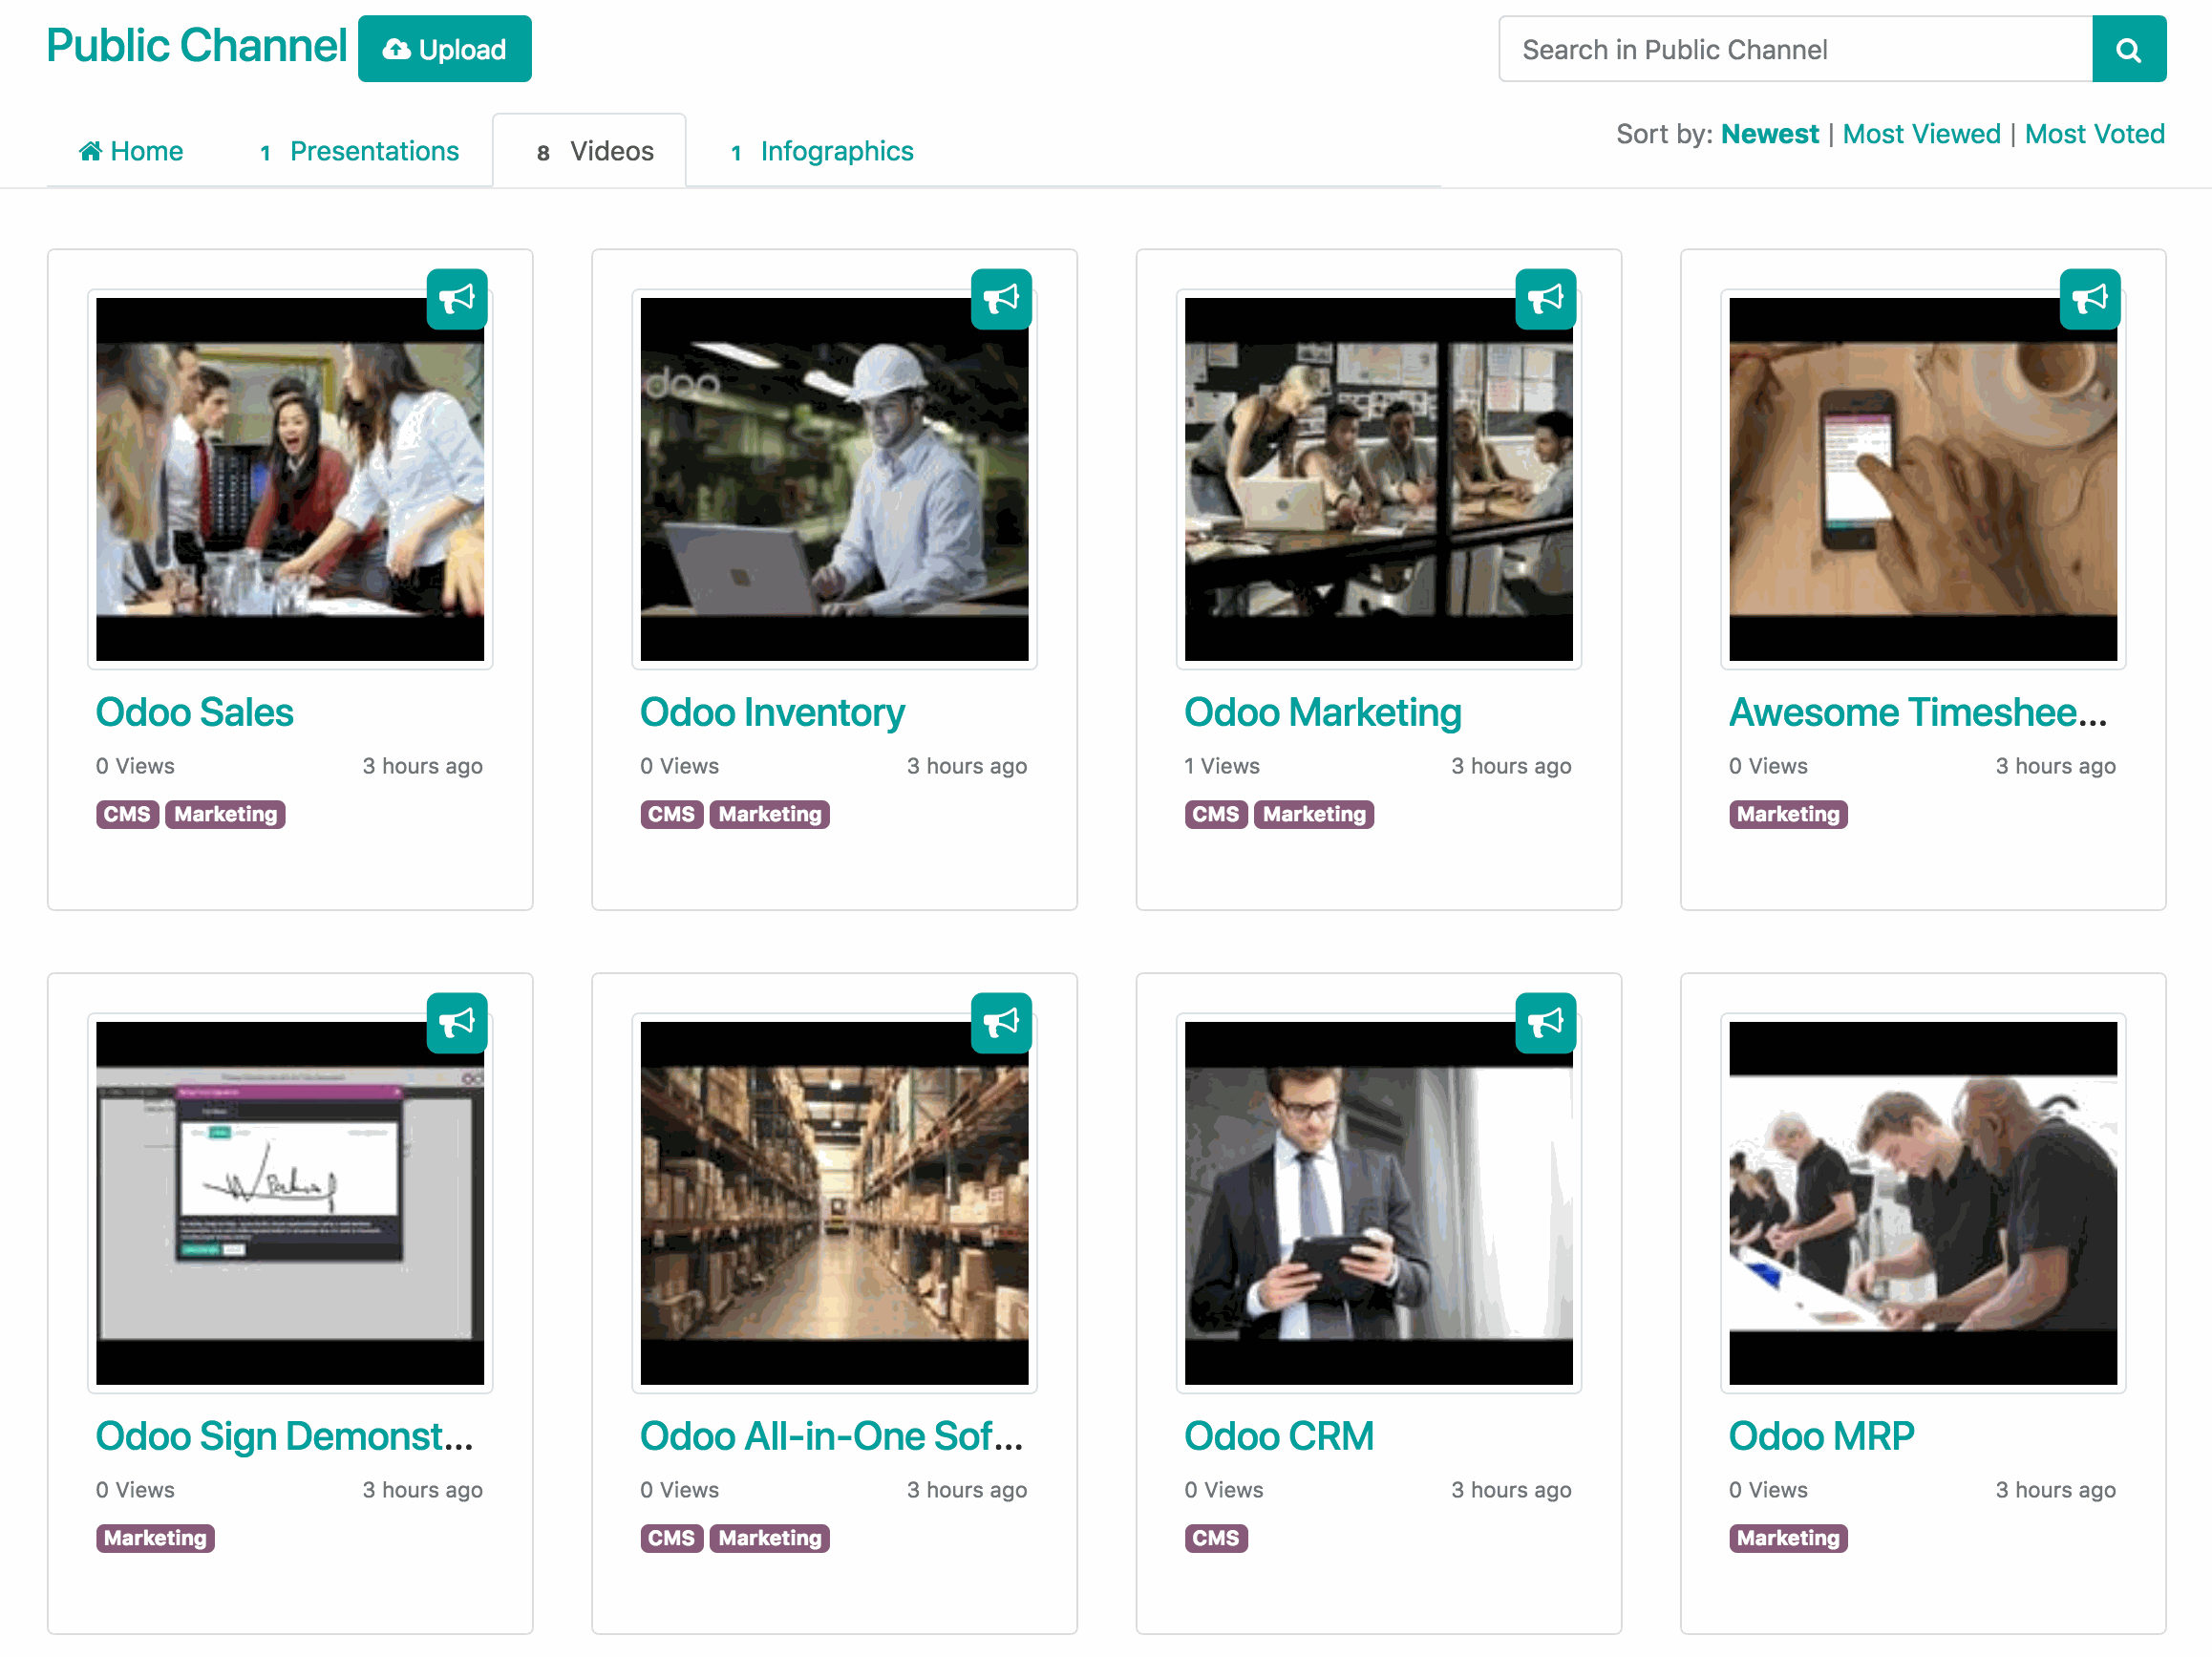Image resolution: width=2212 pixels, height=1657 pixels.
Task: Click the Home navigation link
Action: click(x=131, y=152)
